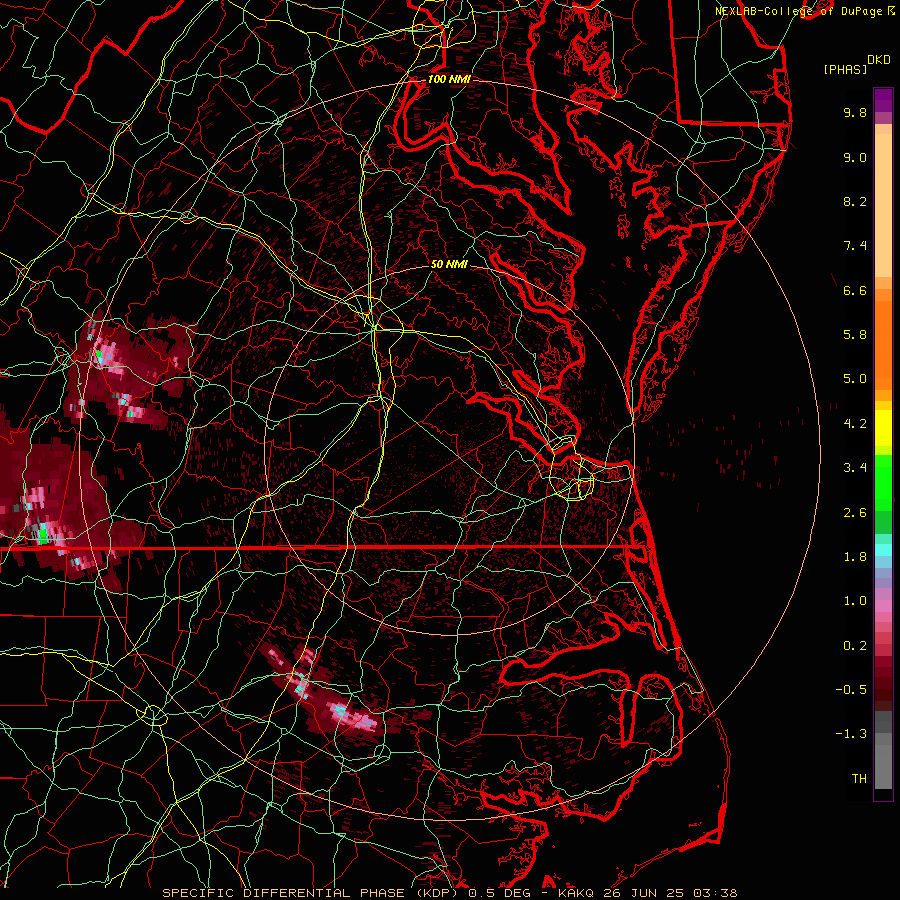The image size is (900, 900).
Task: Click the 9.0 legend value
Action: click(x=855, y=158)
